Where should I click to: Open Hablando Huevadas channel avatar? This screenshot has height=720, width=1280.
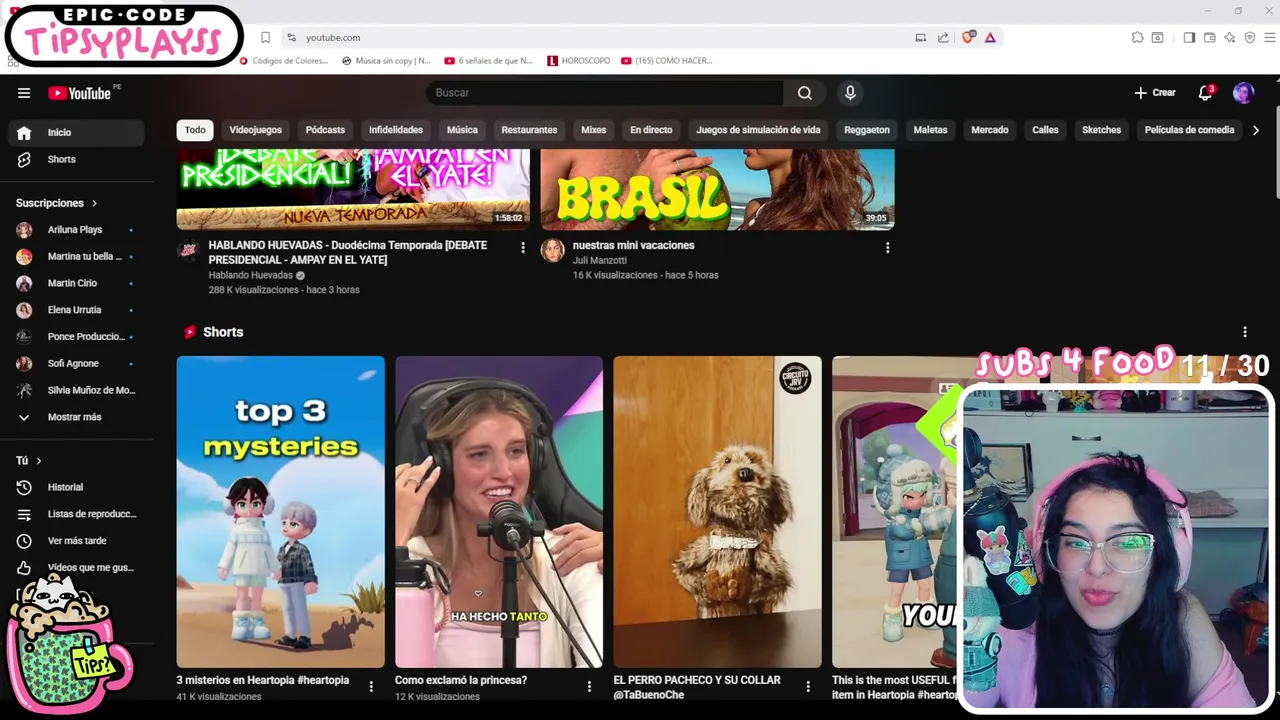click(188, 250)
